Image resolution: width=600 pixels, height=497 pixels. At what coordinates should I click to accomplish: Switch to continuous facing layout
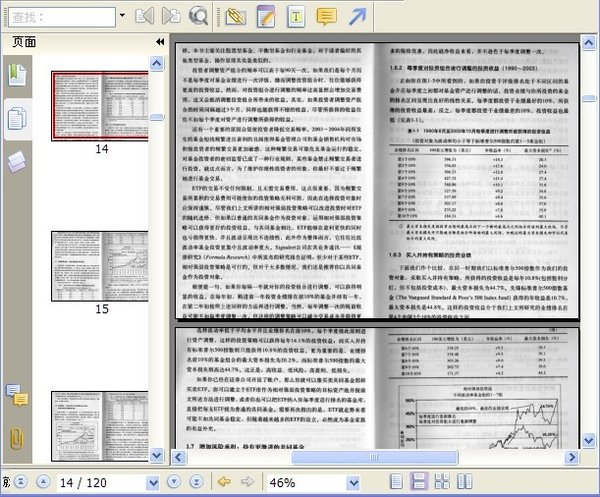442,481
